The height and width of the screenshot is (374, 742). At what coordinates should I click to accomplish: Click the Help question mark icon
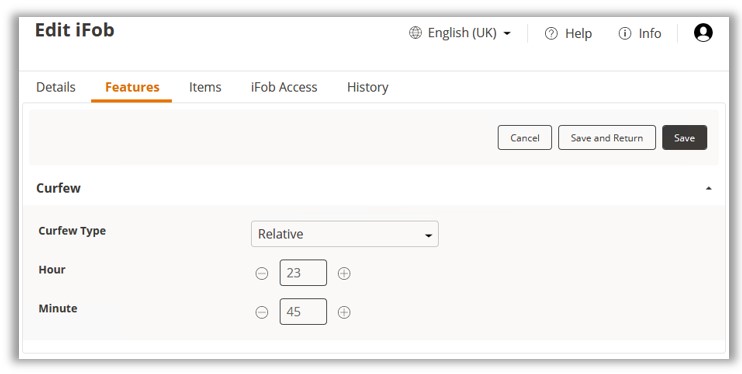click(x=551, y=33)
